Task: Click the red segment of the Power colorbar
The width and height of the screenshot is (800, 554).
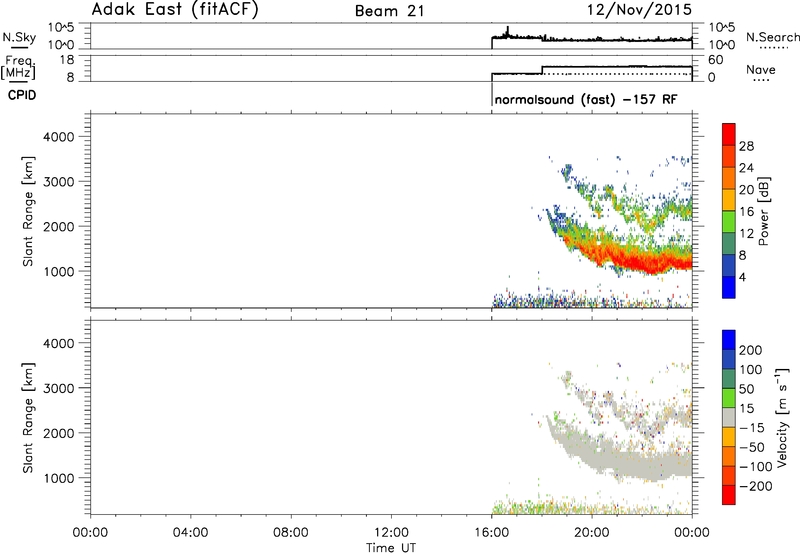Action: 729,134
